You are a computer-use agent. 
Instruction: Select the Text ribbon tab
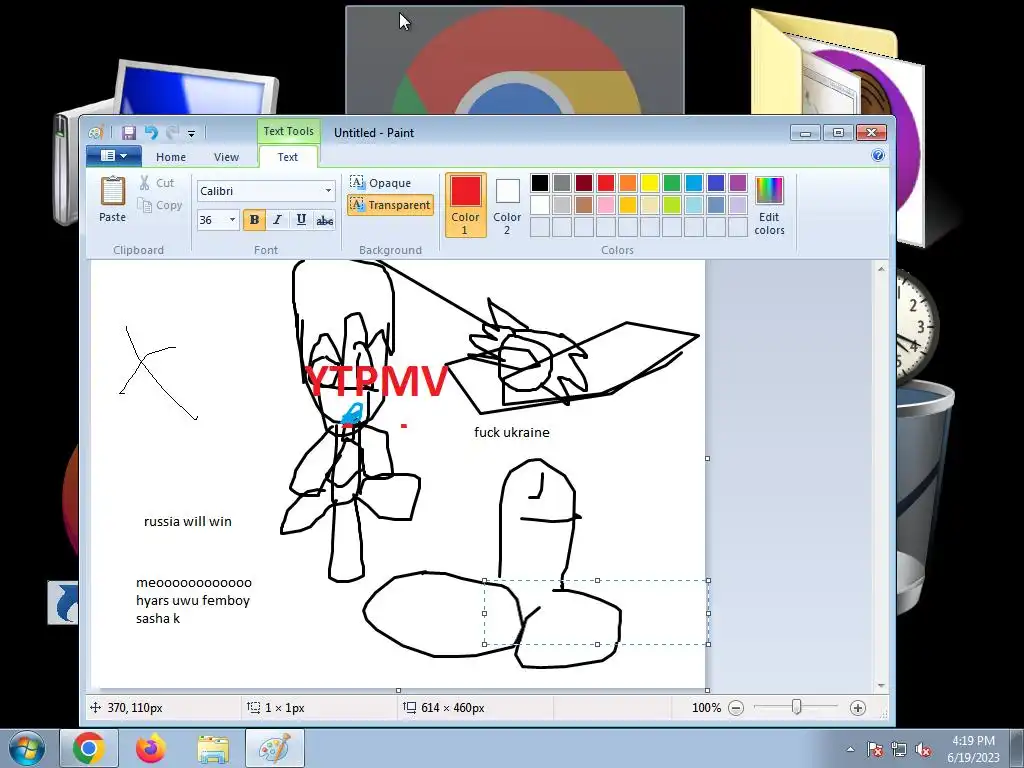coord(287,157)
